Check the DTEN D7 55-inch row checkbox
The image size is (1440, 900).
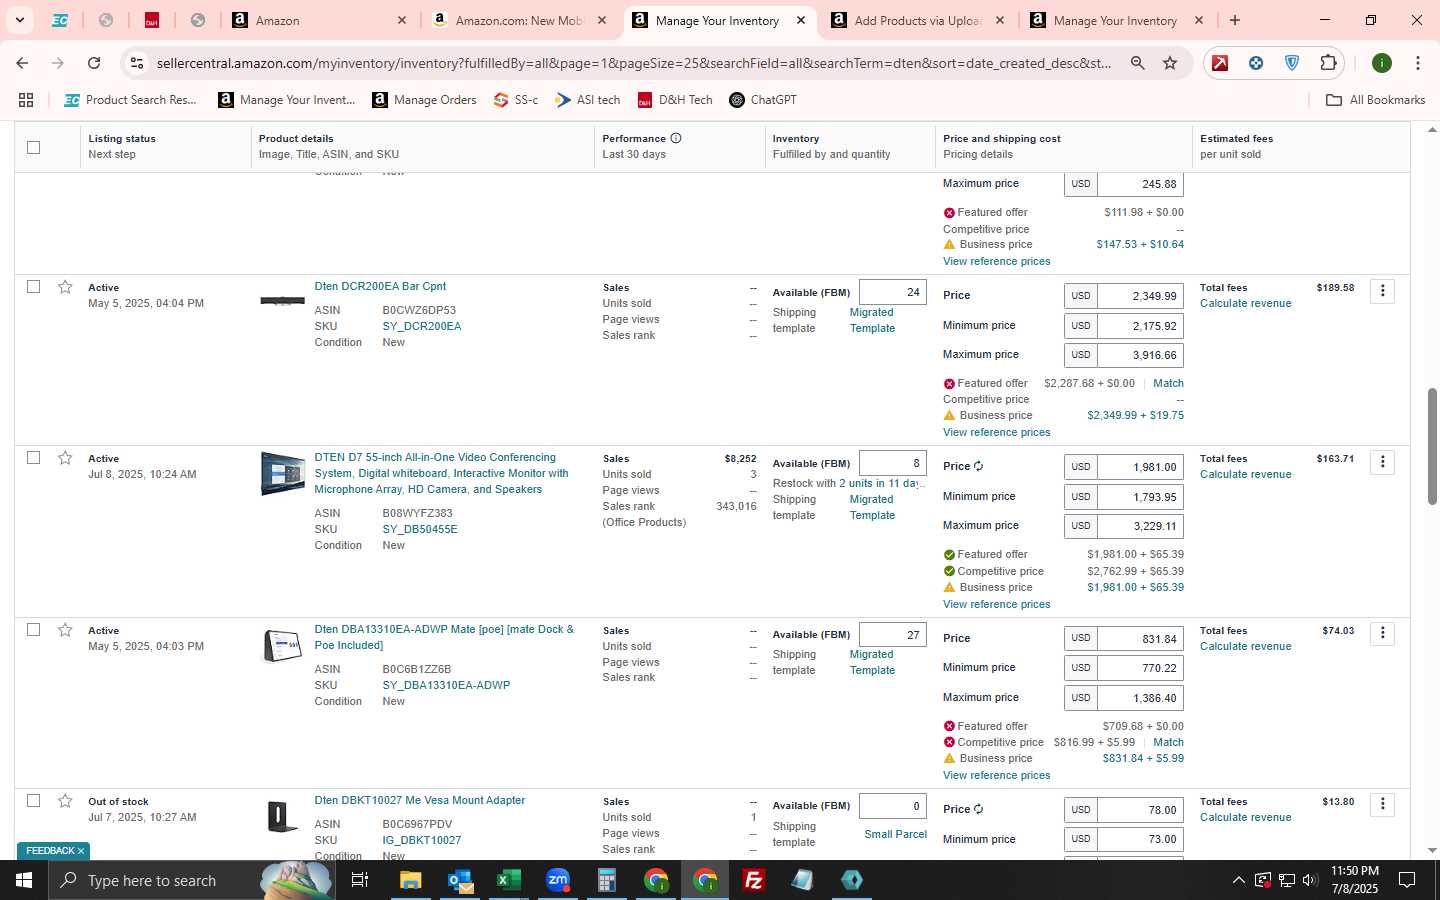coord(33,457)
